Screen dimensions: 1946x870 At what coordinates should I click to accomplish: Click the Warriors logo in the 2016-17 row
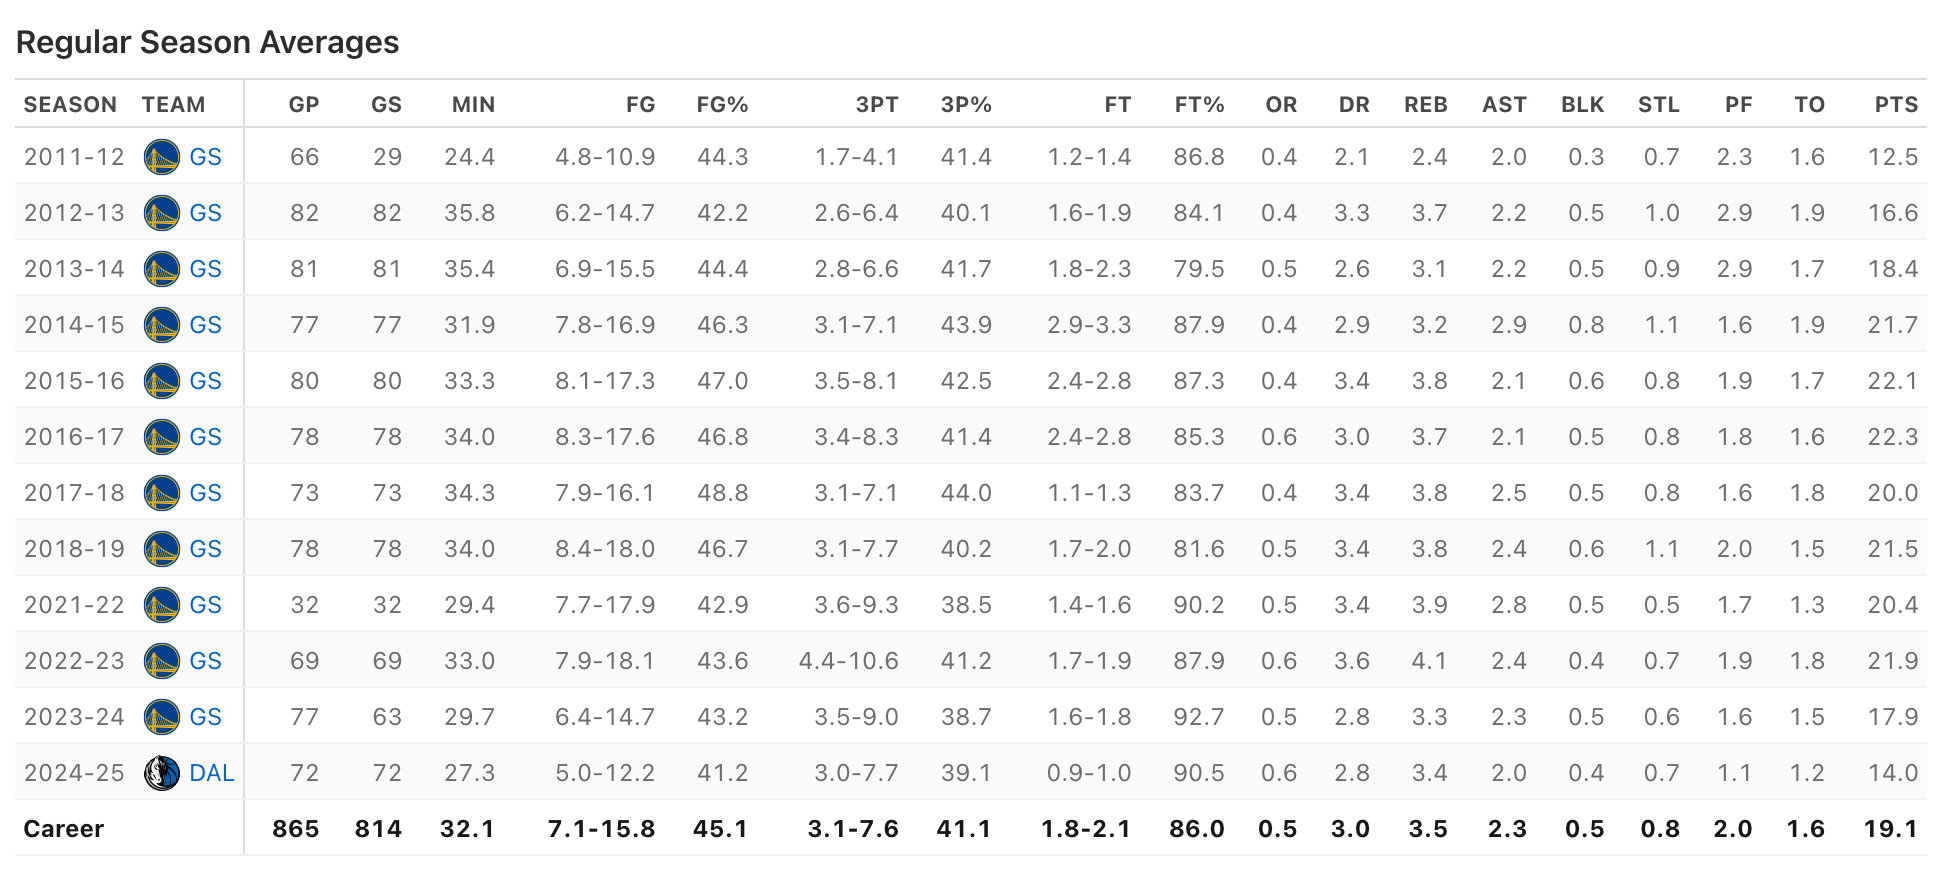pyautogui.click(x=162, y=437)
